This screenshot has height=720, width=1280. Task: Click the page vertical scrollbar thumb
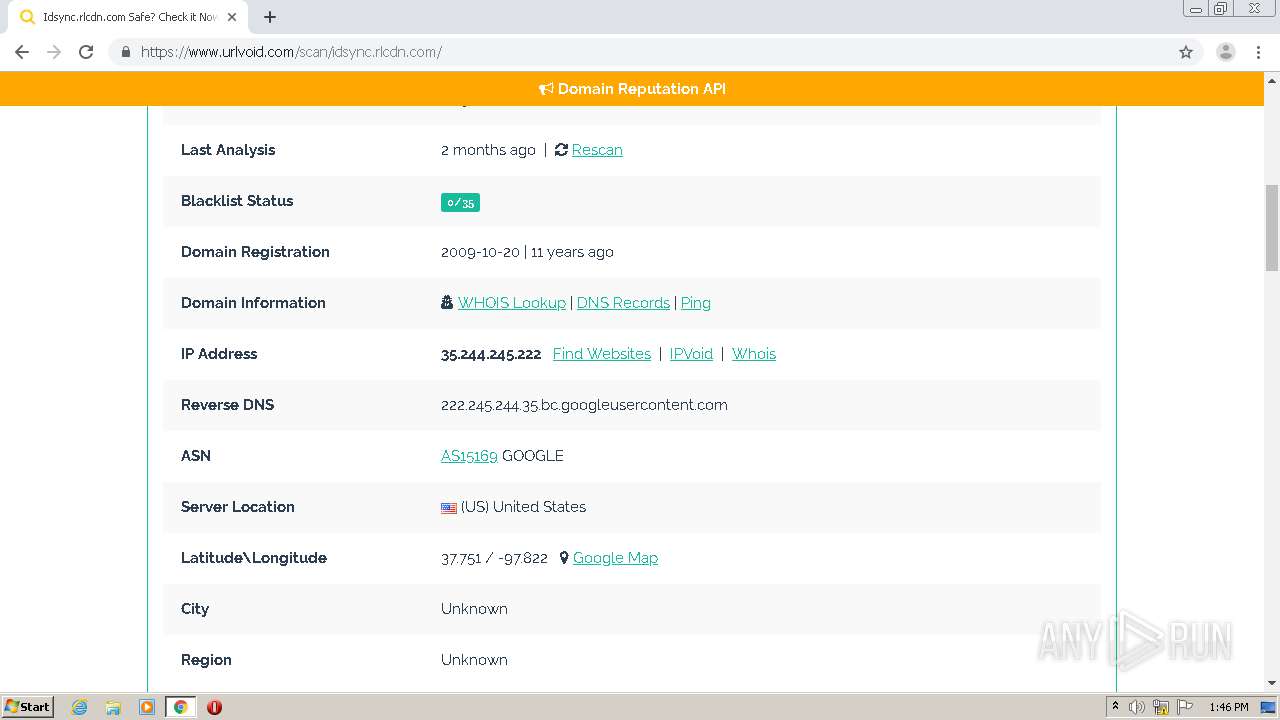(1272, 228)
